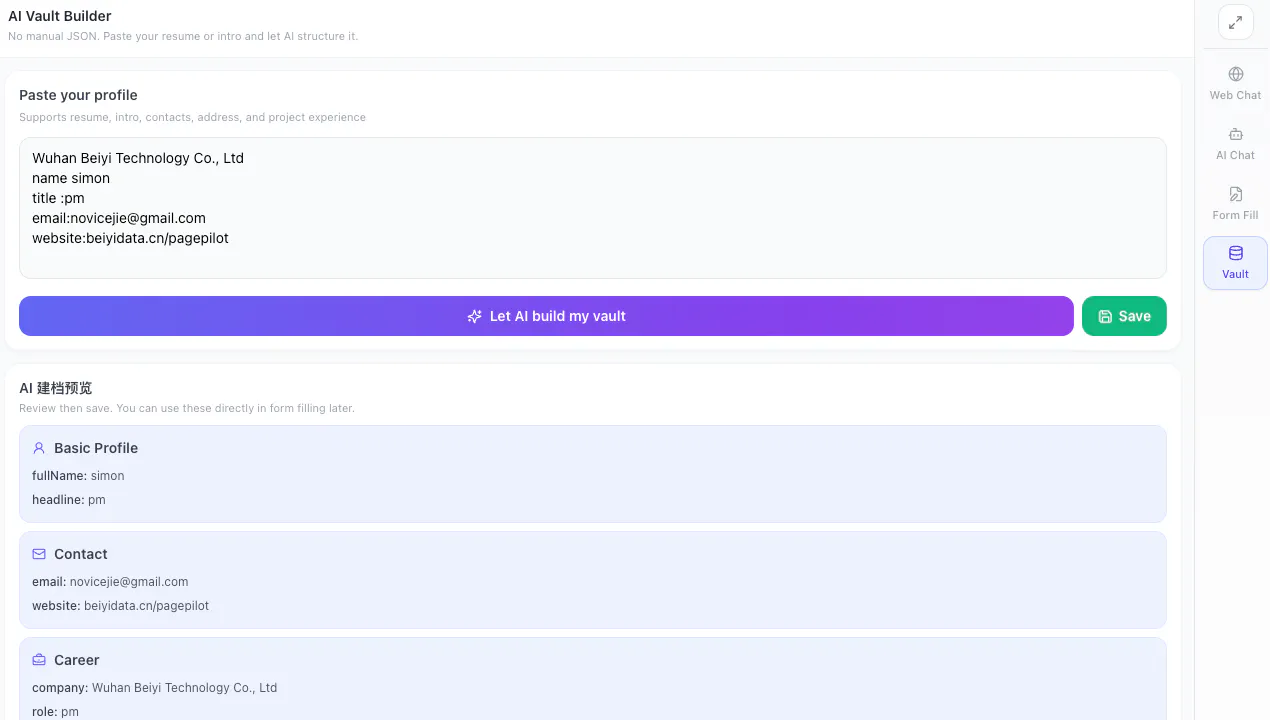Select the Vault tab label
Image resolution: width=1270 pixels, height=720 pixels.
(x=1235, y=274)
